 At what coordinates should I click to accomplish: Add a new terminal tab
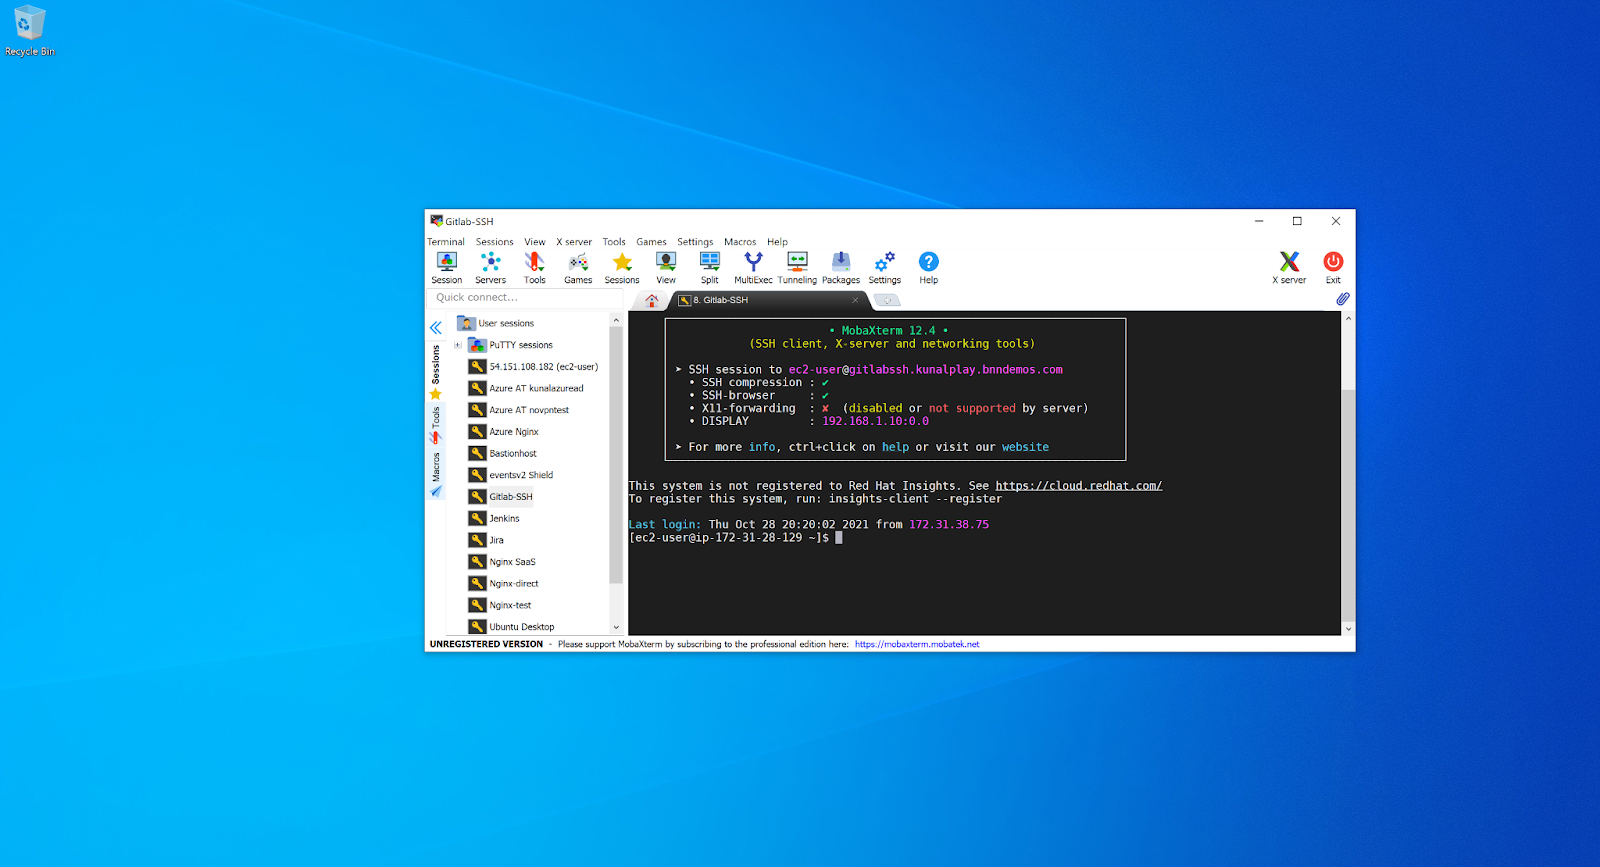[x=886, y=300]
